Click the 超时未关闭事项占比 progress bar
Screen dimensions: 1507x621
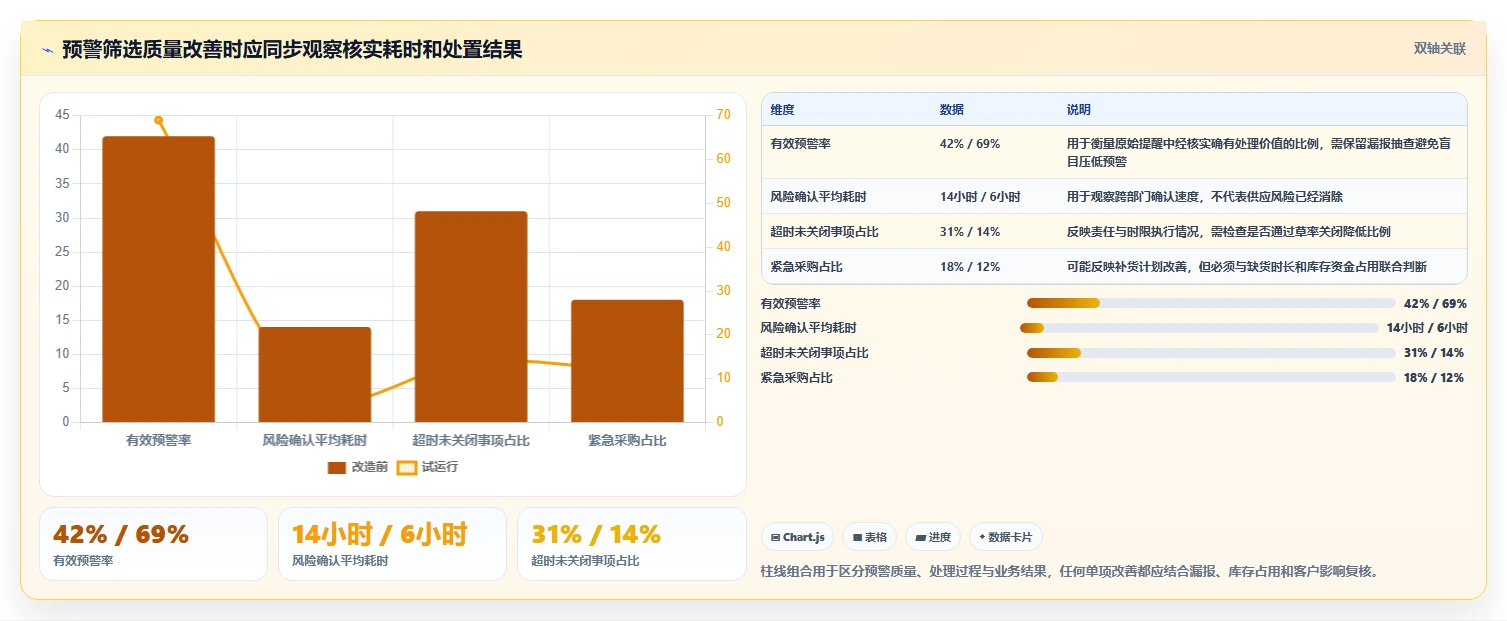1211,353
